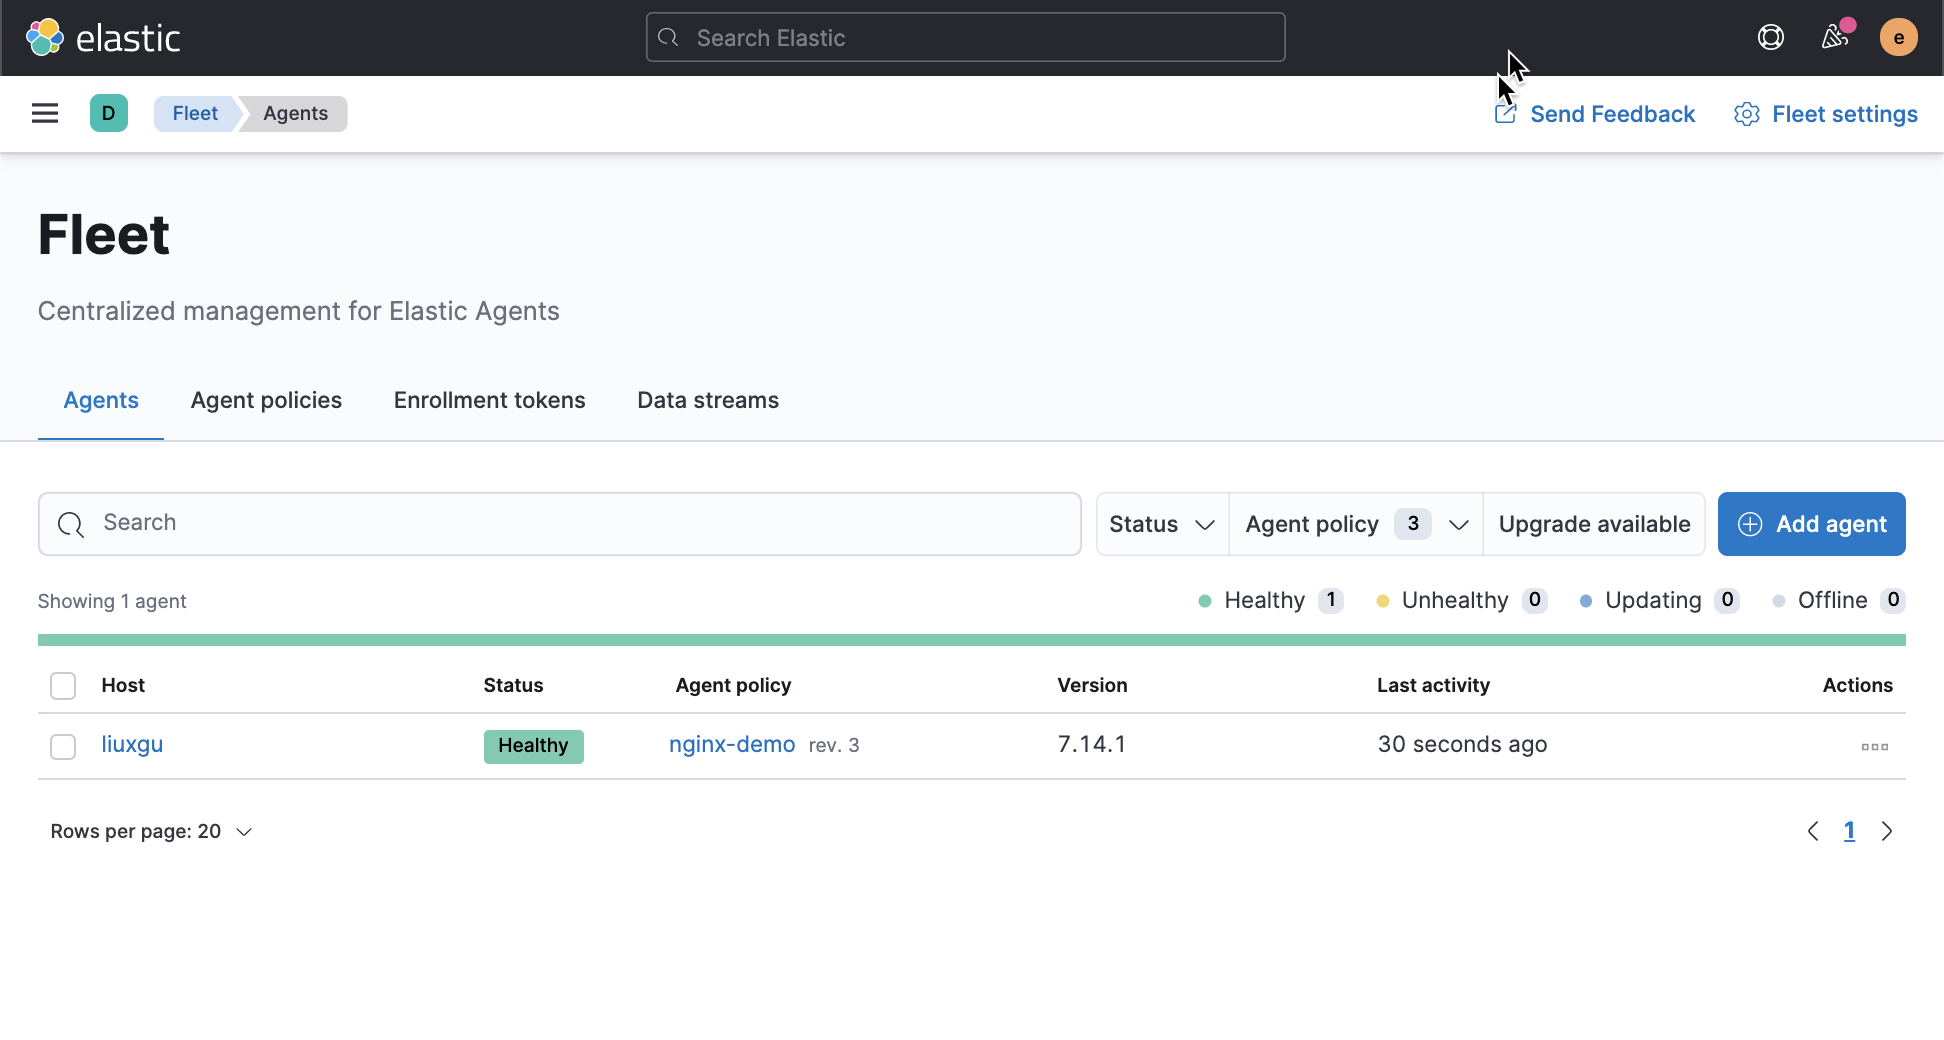This screenshot has width=1944, height=1040.
Task: Switch to the Data streams tab
Action: 708,400
